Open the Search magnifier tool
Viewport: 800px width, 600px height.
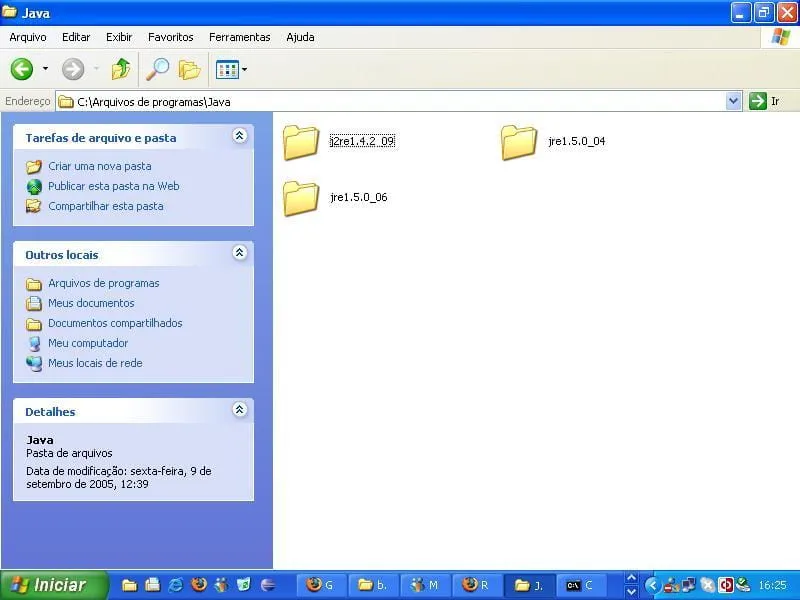(x=157, y=69)
